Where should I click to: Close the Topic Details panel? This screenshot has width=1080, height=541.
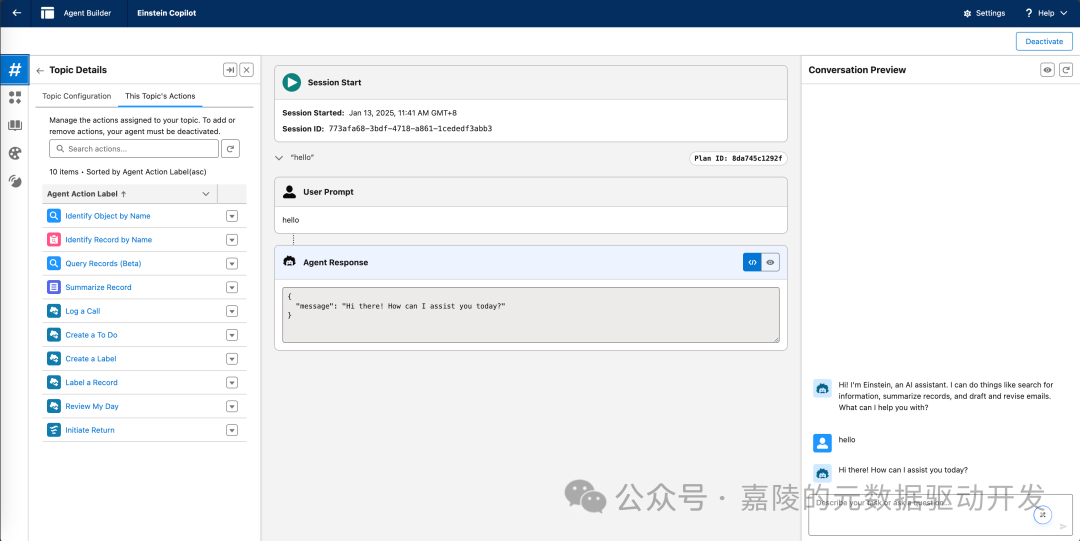coord(247,70)
